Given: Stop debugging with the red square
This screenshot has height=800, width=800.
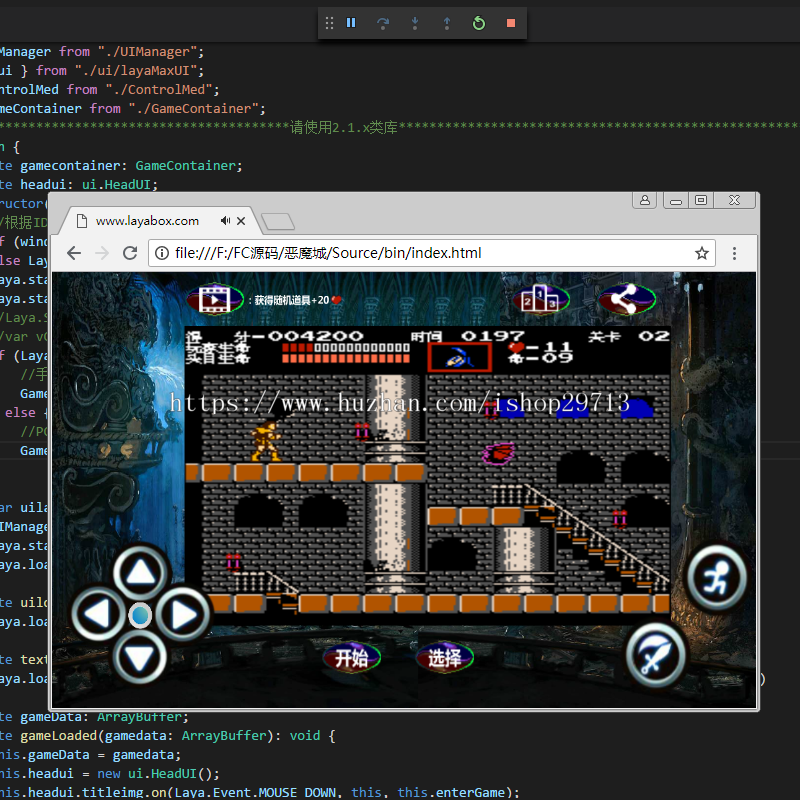Looking at the screenshot, I should pyautogui.click(x=511, y=23).
